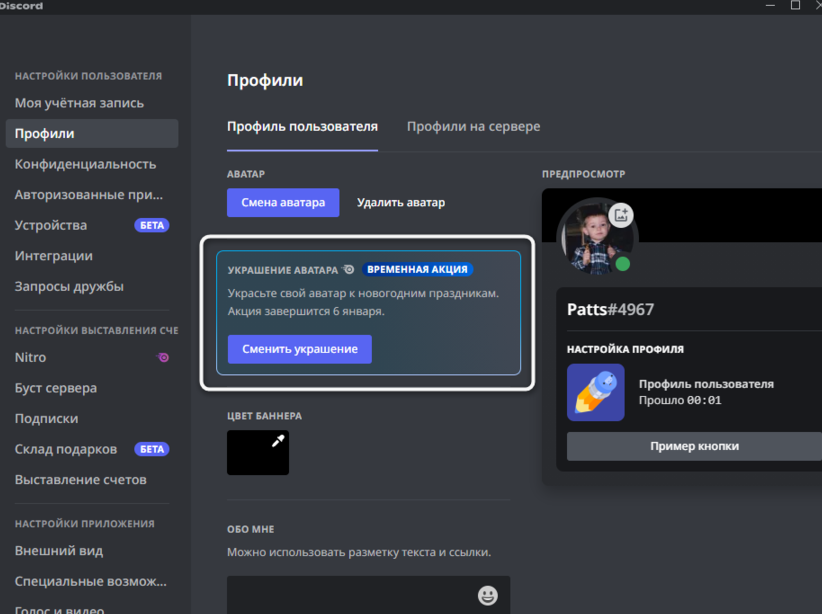This screenshot has height=614, width=822.
Task: Open Внешний вид app settings
Action: coord(59,550)
